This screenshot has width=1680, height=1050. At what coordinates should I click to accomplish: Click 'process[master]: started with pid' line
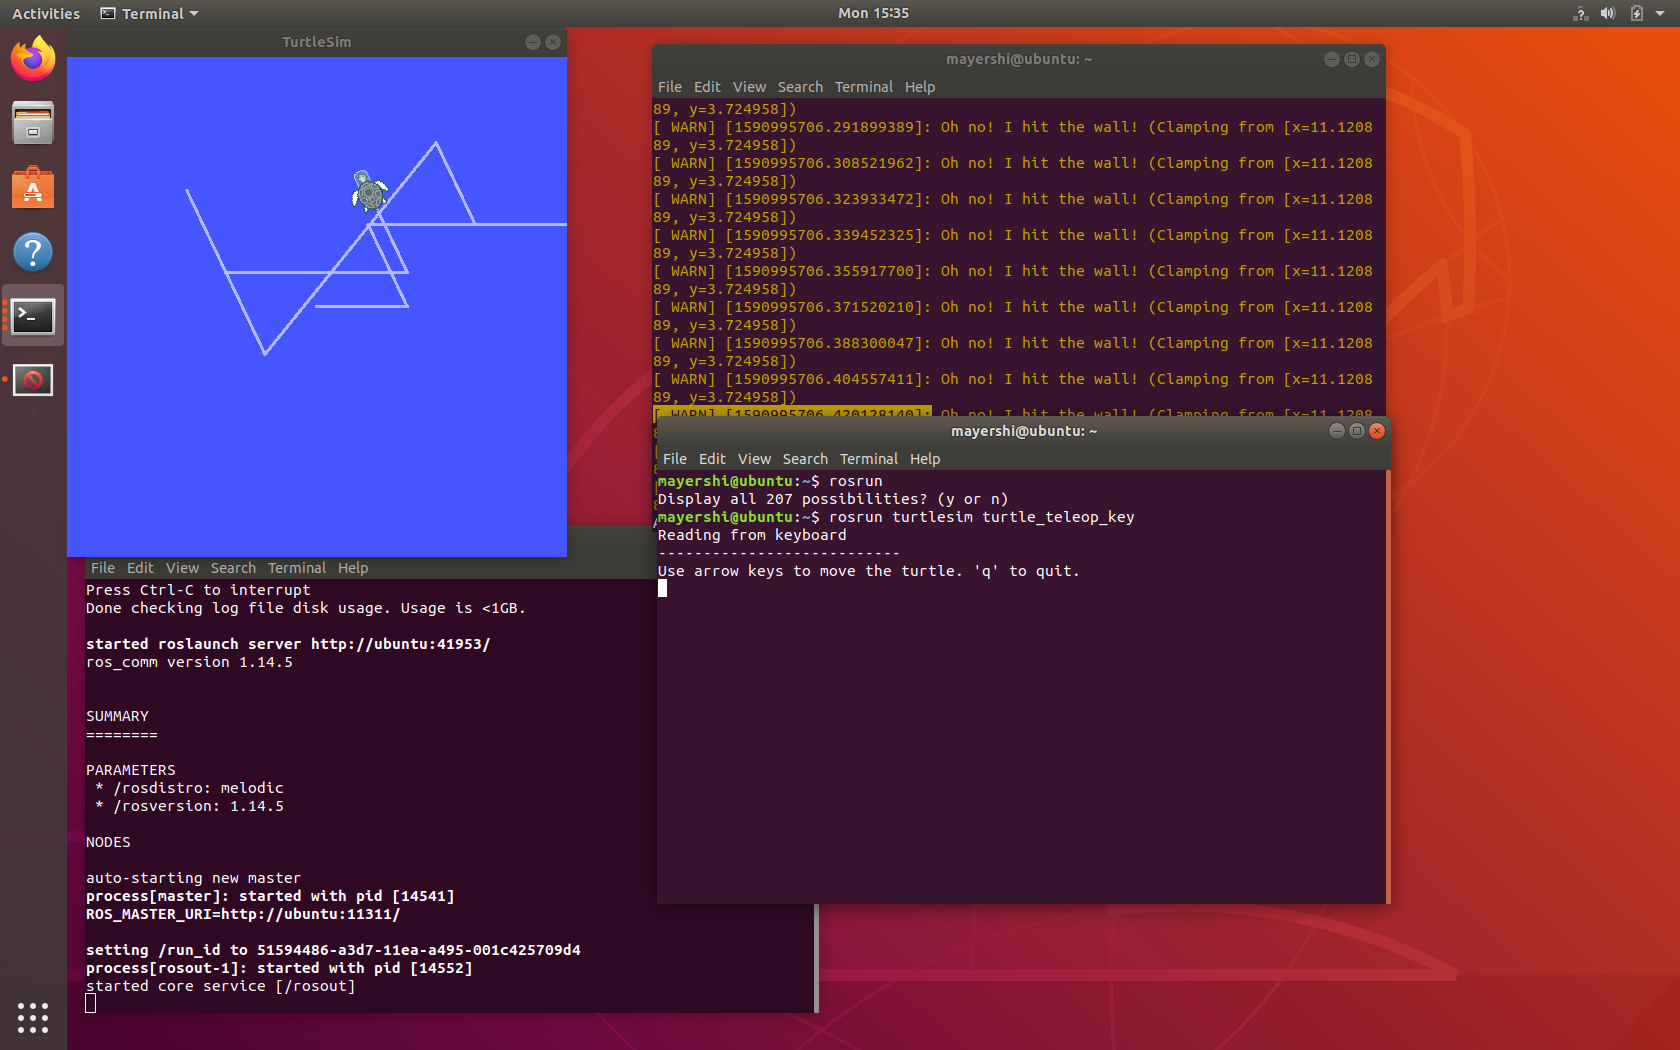coord(270,896)
